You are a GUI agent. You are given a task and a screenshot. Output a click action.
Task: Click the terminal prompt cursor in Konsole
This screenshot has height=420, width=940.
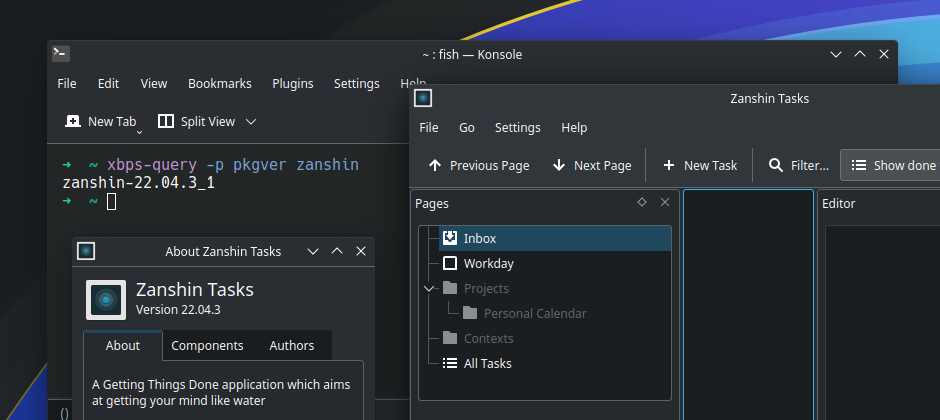(x=112, y=202)
